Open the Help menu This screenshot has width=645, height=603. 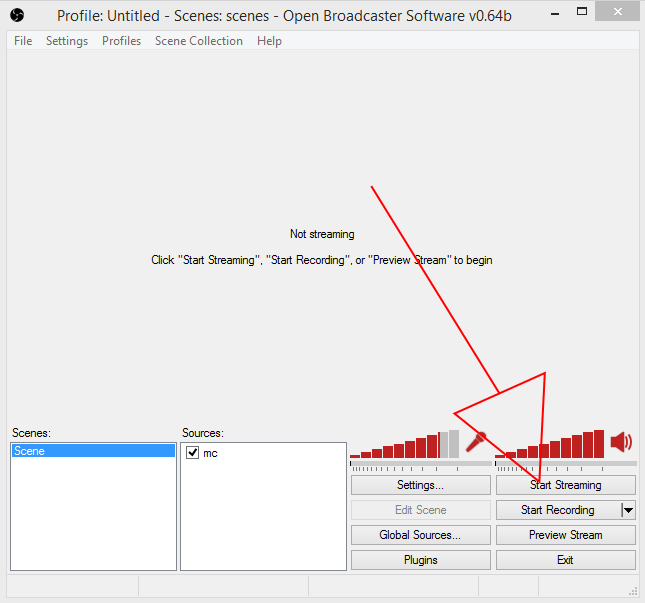[x=269, y=41]
